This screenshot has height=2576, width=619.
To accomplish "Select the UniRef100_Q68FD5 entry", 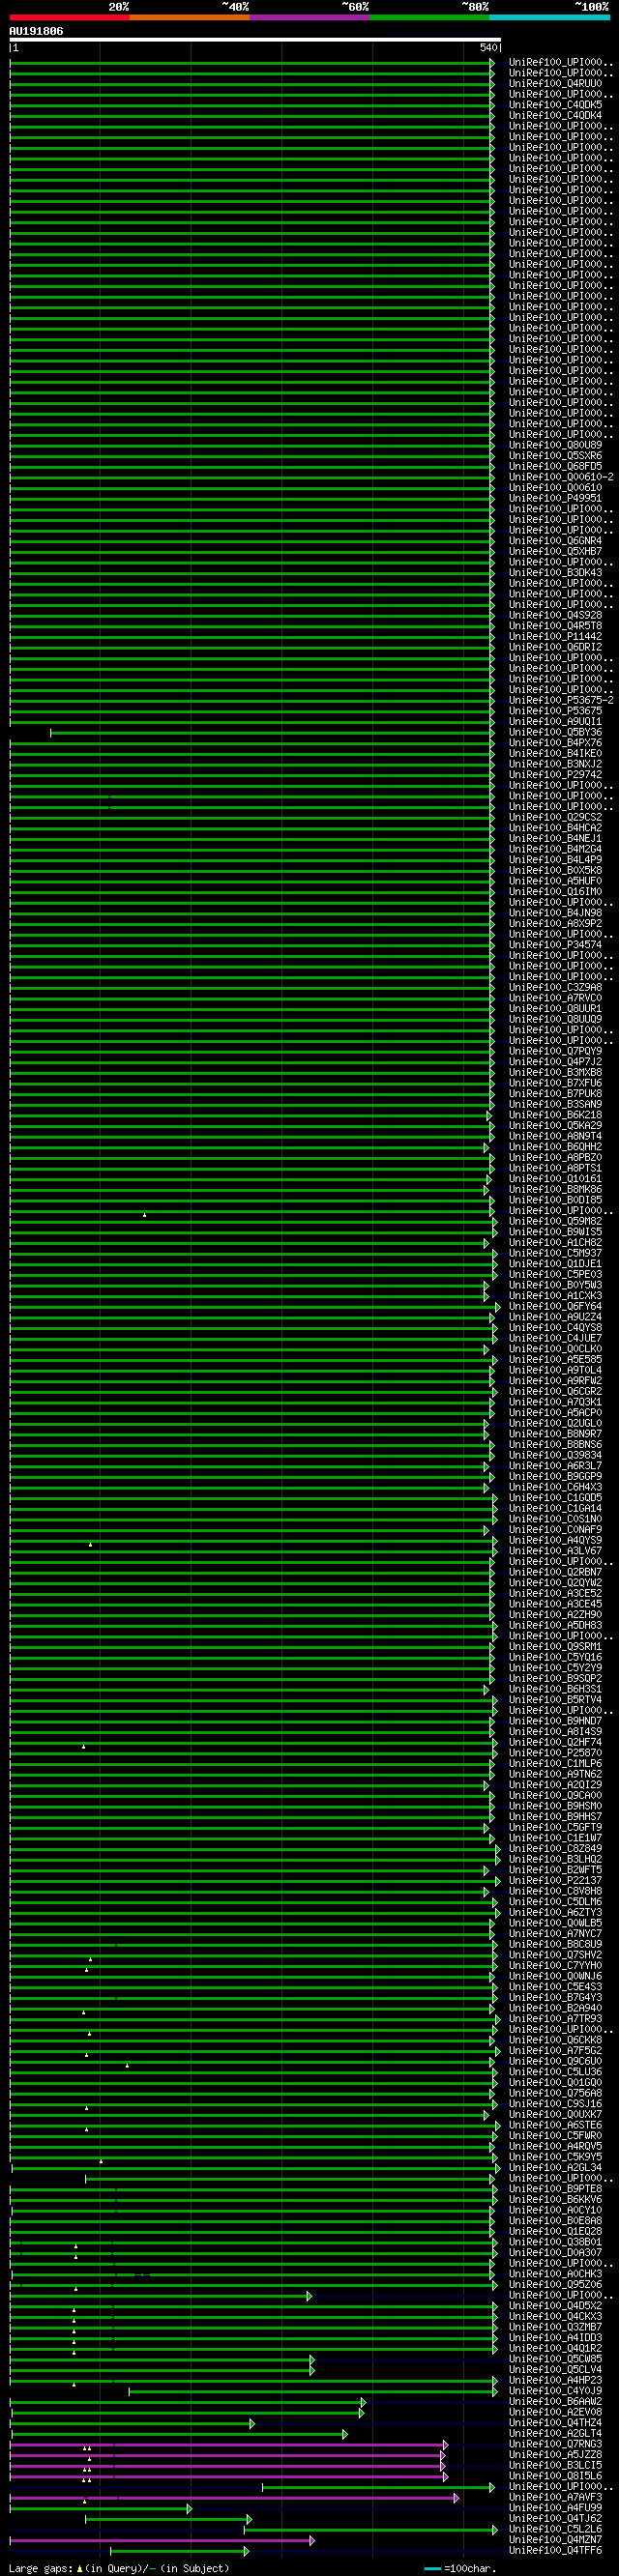I will 555,467.
